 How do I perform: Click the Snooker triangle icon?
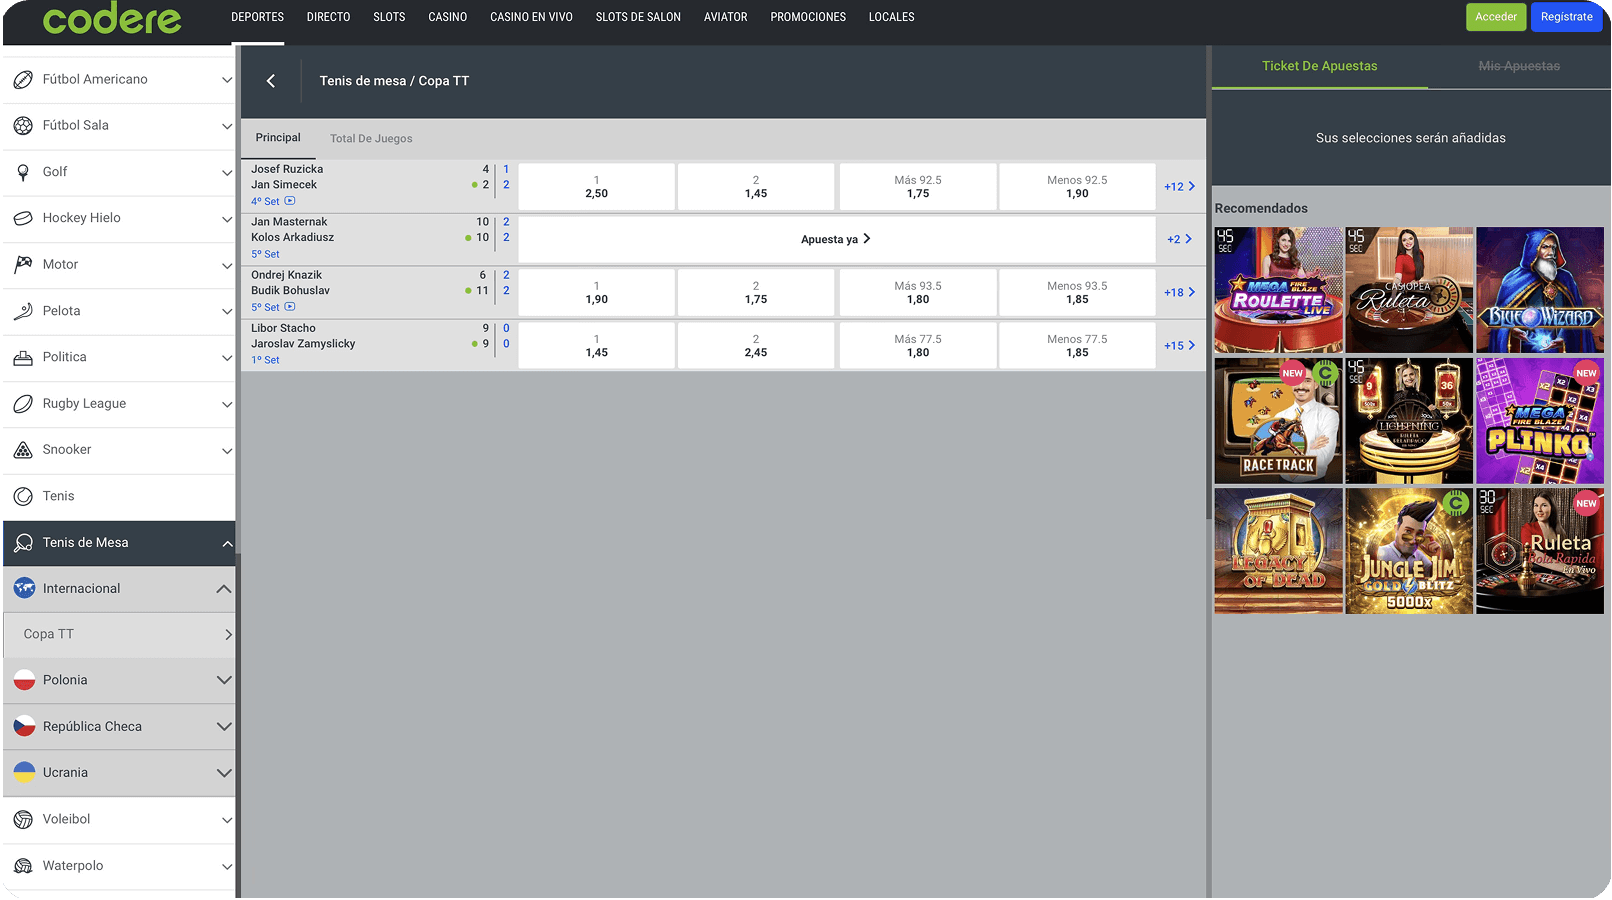coord(23,450)
